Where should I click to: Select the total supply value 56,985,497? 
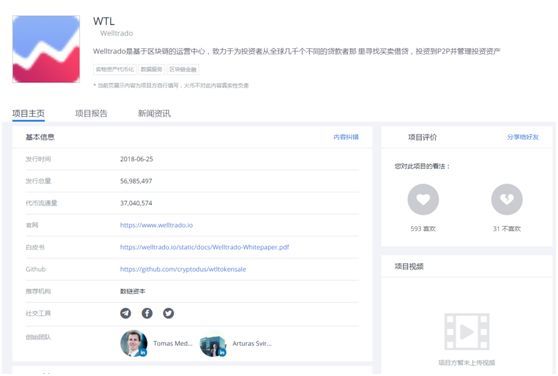[x=136, y=181]
